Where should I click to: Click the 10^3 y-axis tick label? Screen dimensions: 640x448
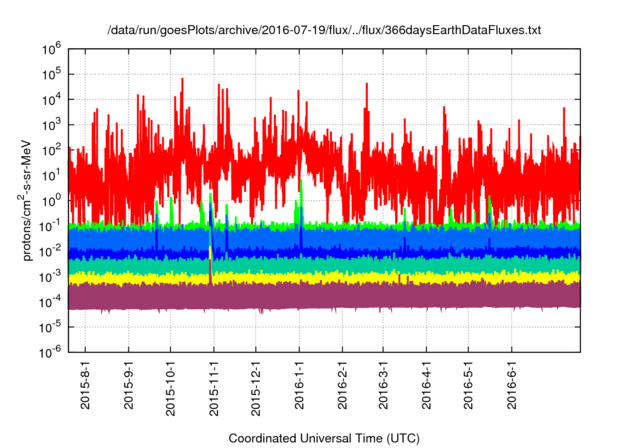pos(51,125)
